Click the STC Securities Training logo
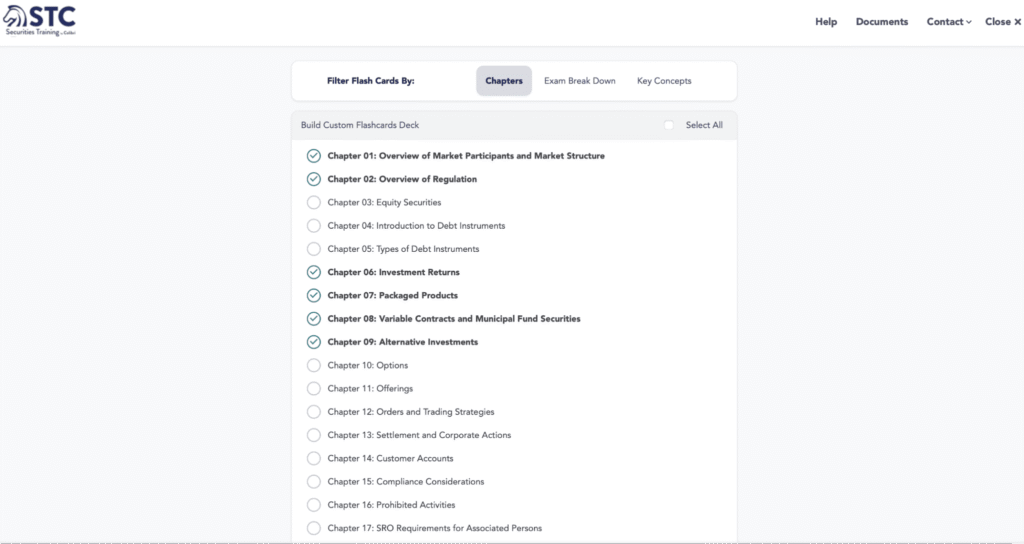Image resolution: width=1024 pixels, height=544 pixels. coord(39,21)
